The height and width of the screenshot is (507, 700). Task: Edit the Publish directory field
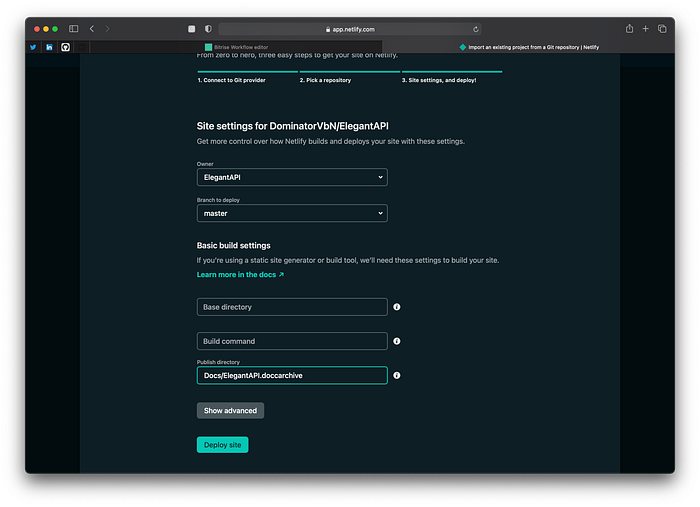click(x=292, y=375)
